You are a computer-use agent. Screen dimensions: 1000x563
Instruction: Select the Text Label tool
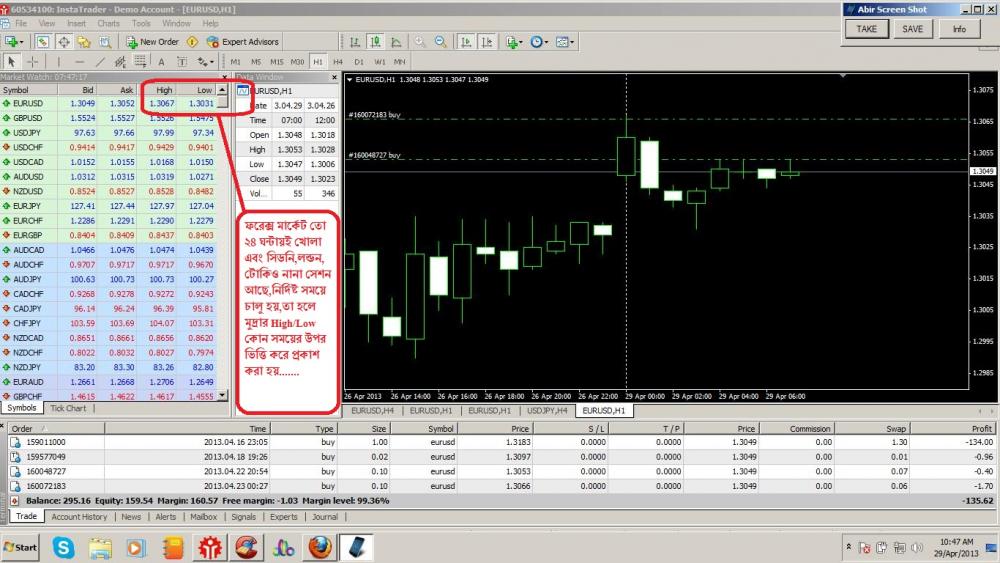point(182,62)
